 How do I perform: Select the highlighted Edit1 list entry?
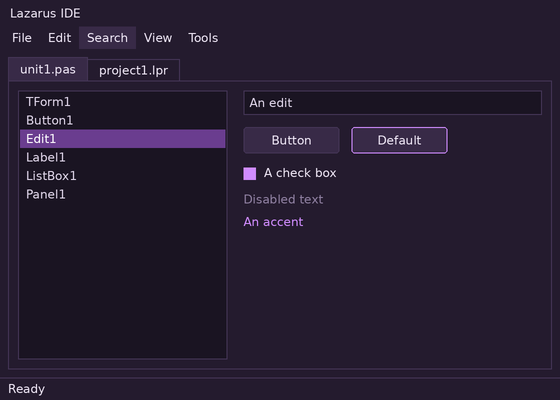[x=122, y=139]
